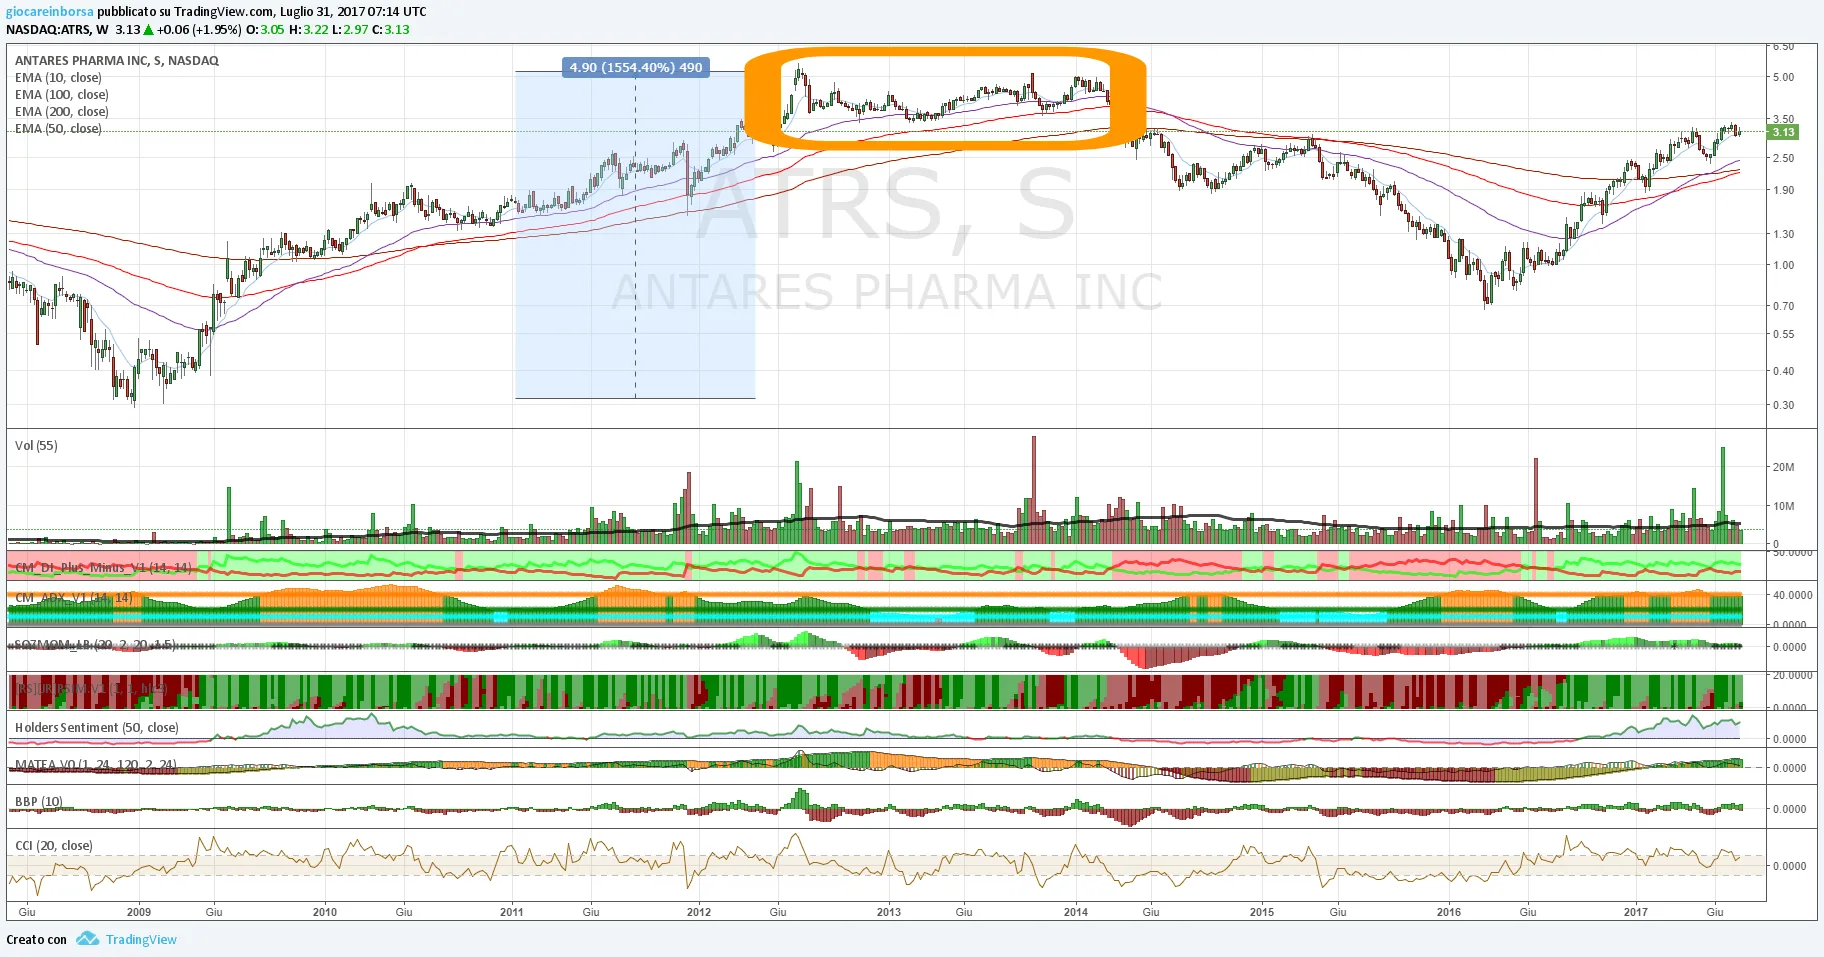Click the BBP (10) indicator label
Image resolution: width=1824 pixels, height=957 pixels.
[x=39, y=802]
